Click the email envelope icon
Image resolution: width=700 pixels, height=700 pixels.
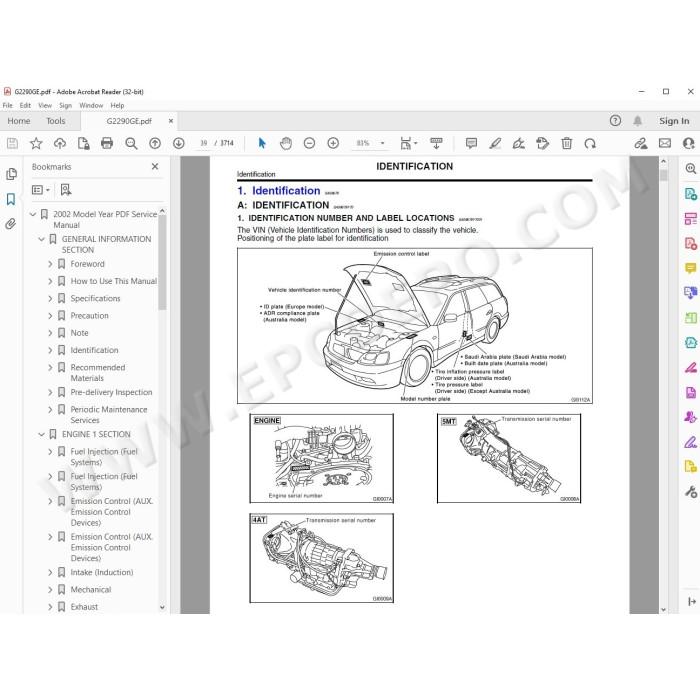665,143
